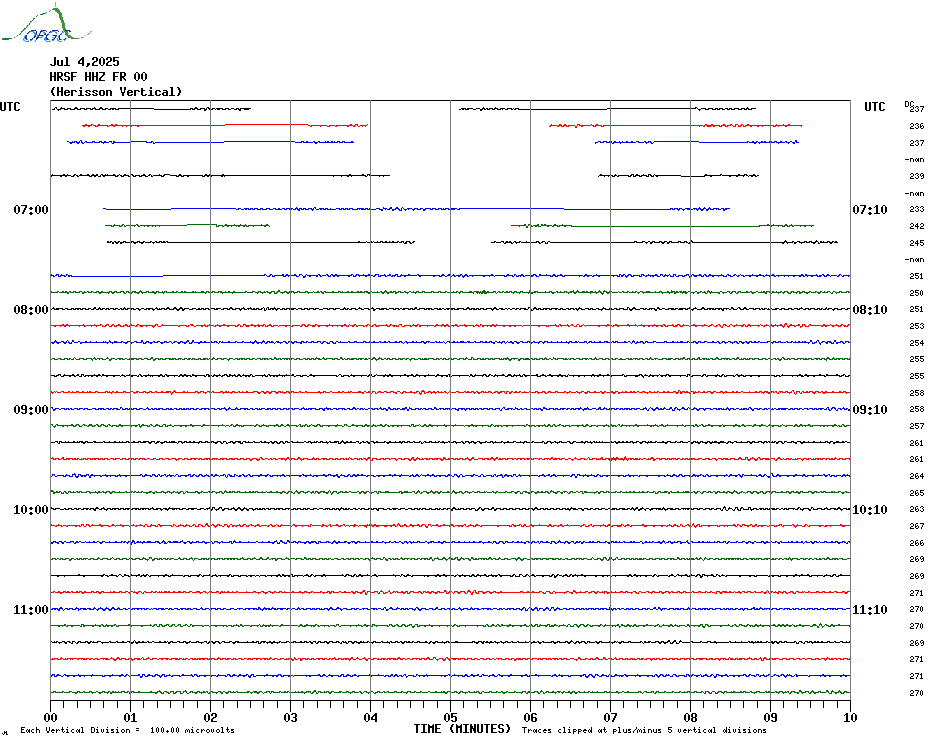Click the DC value 264

pyautogui.click(x=917, y=476)
